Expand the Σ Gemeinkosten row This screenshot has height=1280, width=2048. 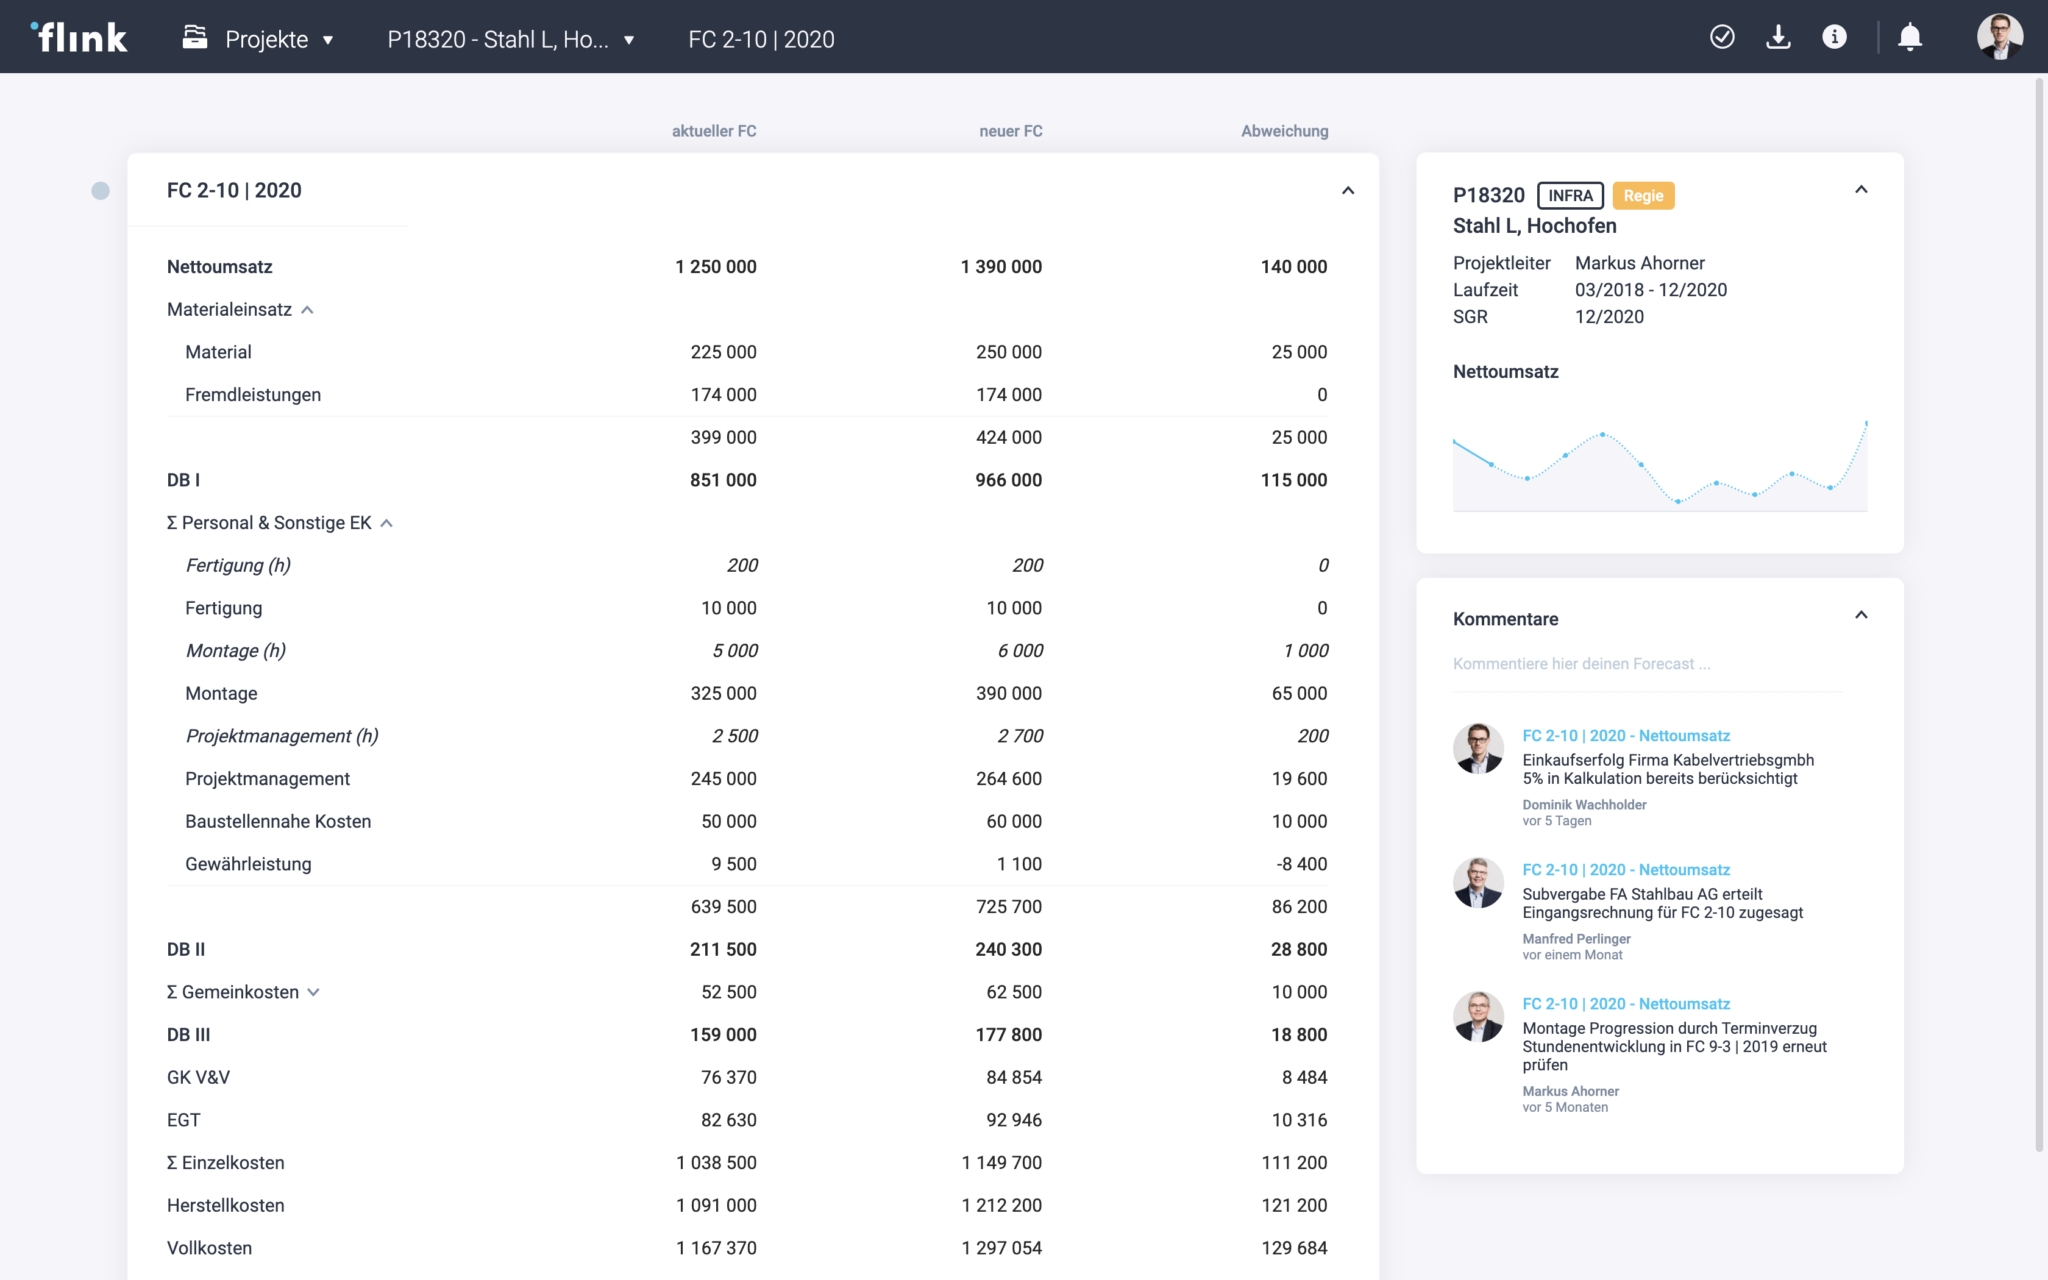coord(313,992)
